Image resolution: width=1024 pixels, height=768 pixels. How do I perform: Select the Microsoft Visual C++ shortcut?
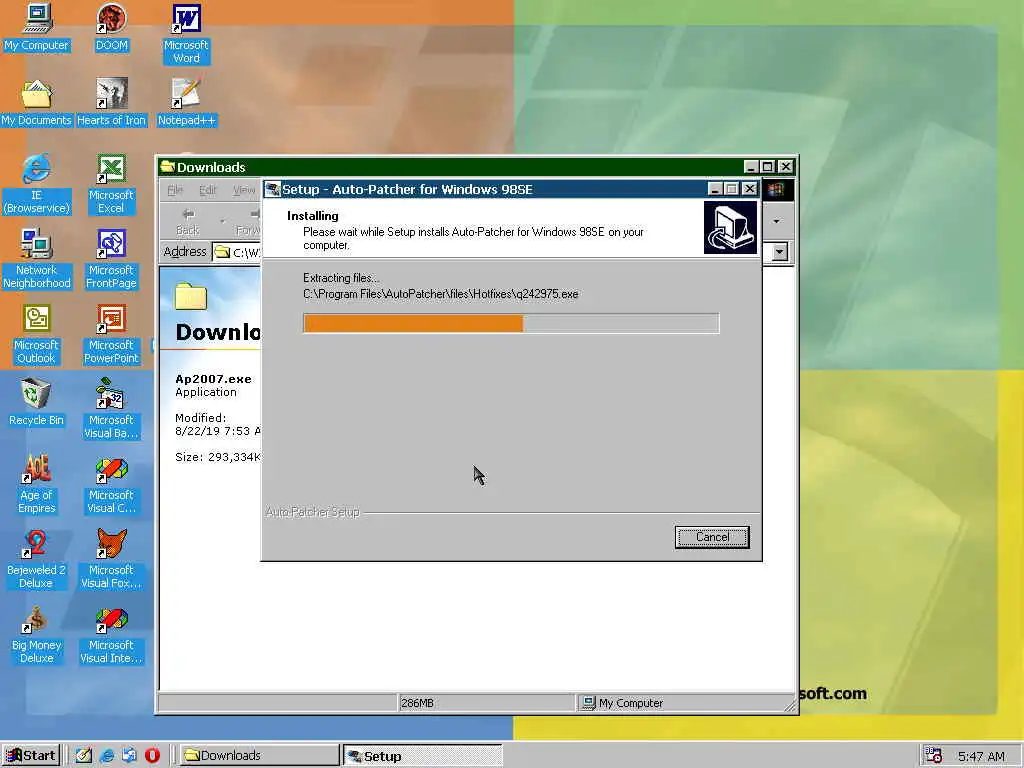coord(111,485)
